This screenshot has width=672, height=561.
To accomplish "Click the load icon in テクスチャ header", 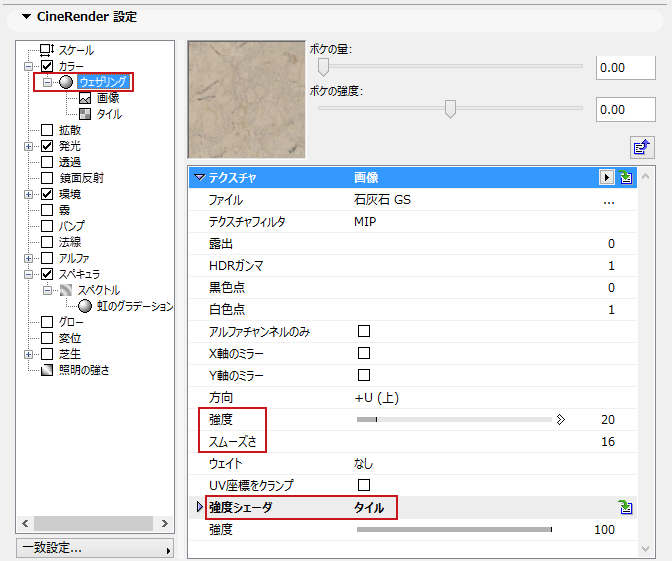I will coord(626,177).
